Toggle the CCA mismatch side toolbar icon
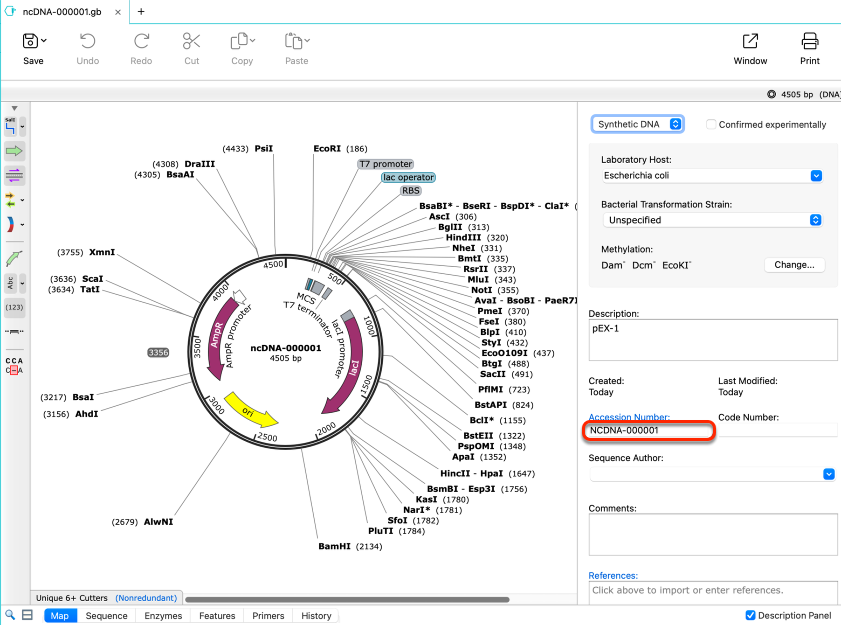This screenshot has height=625, width=841. pos(14,365)
